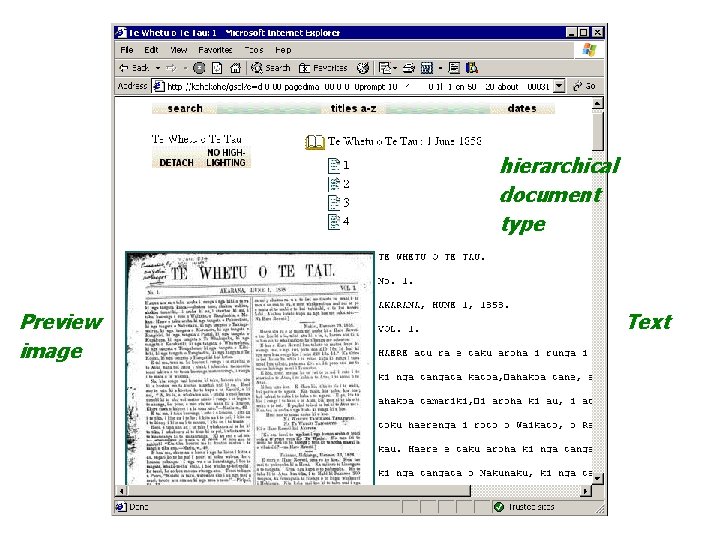The image size is (720, 540).
Task: Click the Forward arrow button
Action: click(171, 68)
